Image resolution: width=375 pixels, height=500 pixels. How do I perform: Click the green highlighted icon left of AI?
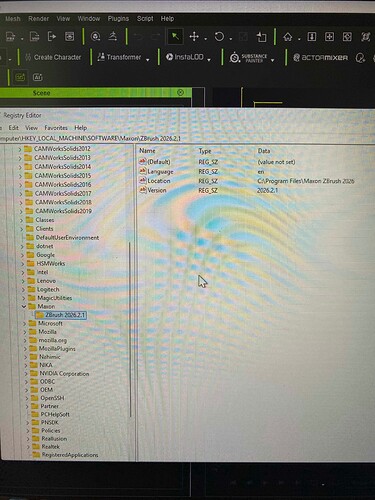point(20,77)
